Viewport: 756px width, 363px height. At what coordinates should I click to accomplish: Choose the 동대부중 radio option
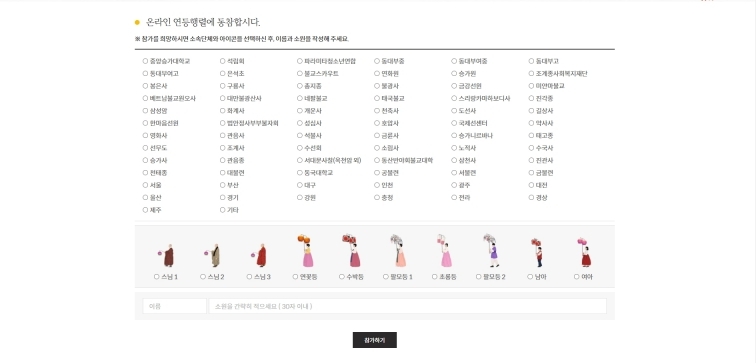click(x=377, y=61)
